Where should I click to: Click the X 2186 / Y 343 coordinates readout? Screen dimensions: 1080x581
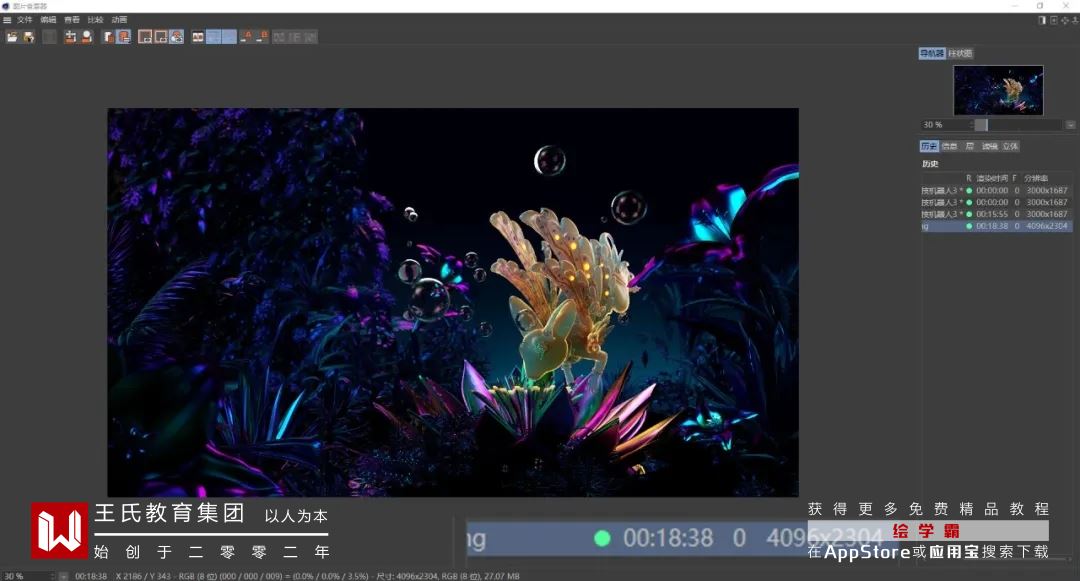144,576
